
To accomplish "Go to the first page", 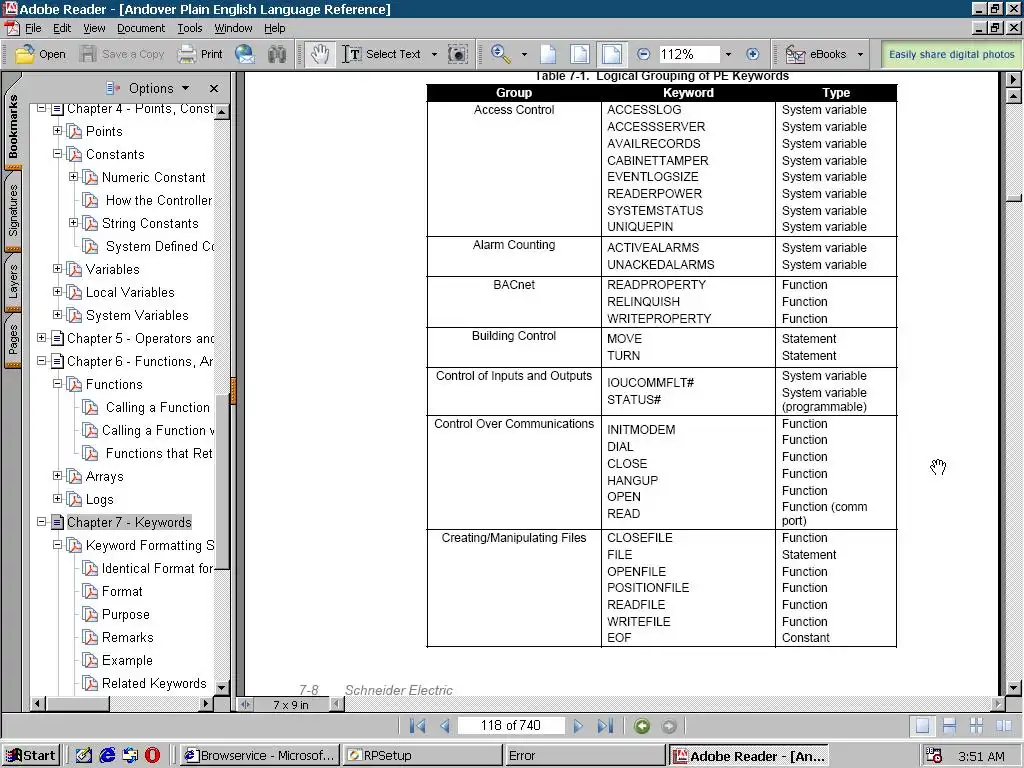I will coord(417,726).
